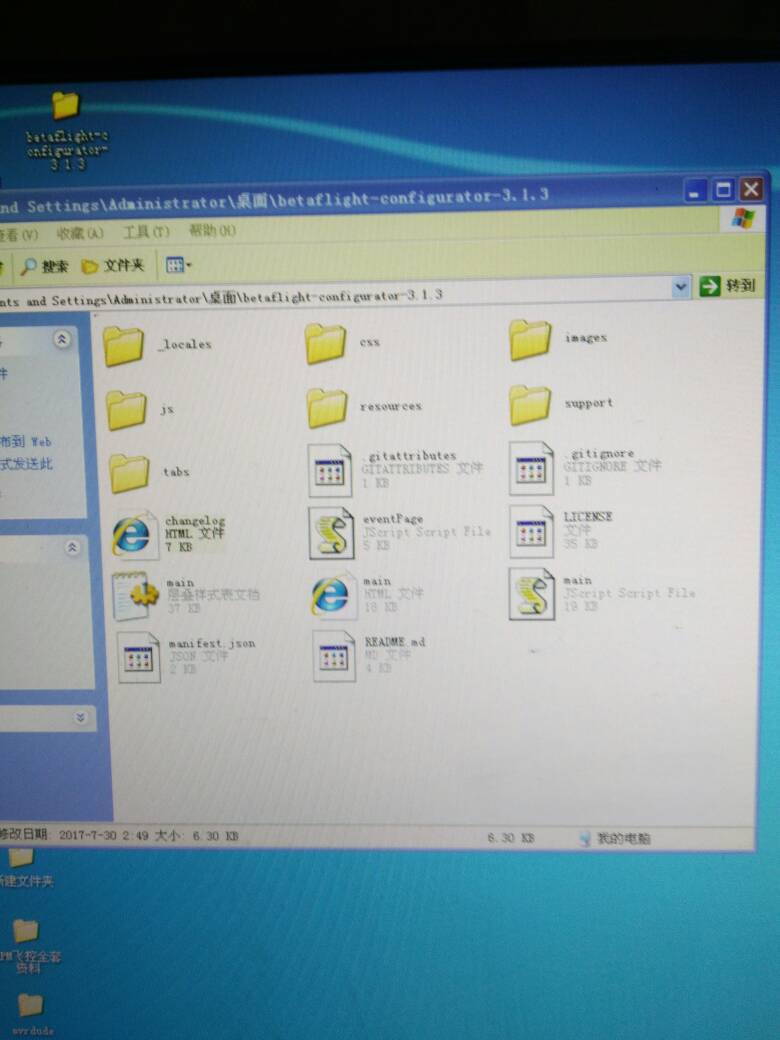
Task: Click the eventPage file name label
Action: [x=393, y=519]
